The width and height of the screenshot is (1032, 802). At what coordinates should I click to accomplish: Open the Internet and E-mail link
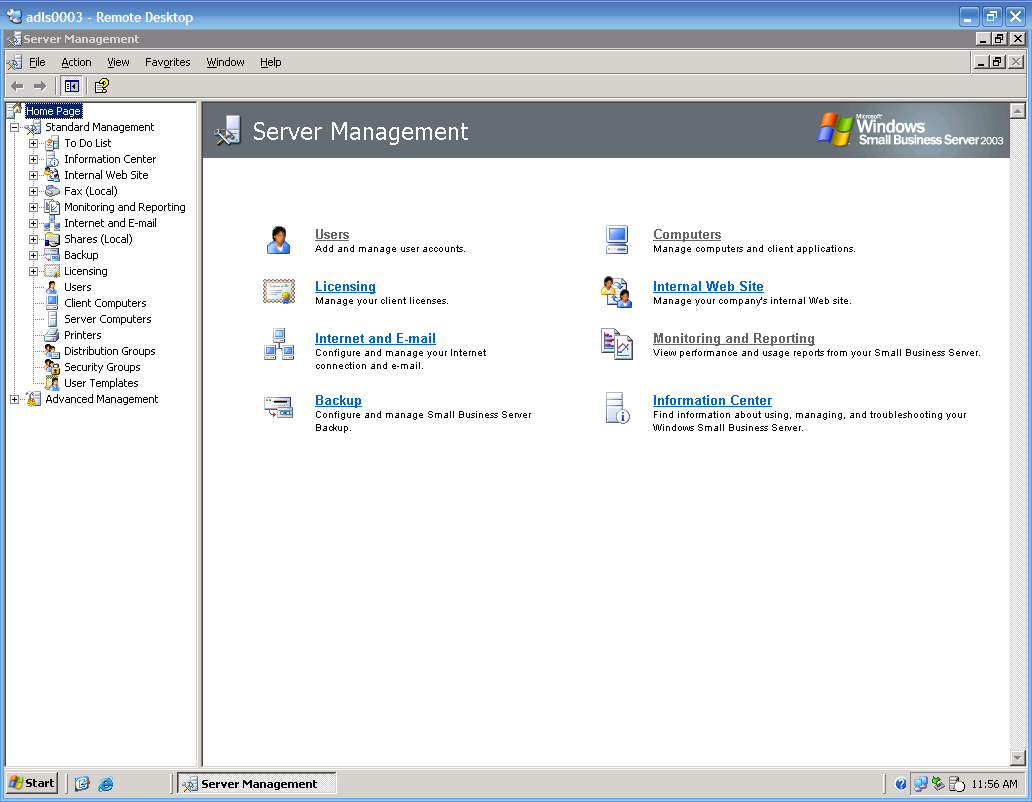pos(375,339)
